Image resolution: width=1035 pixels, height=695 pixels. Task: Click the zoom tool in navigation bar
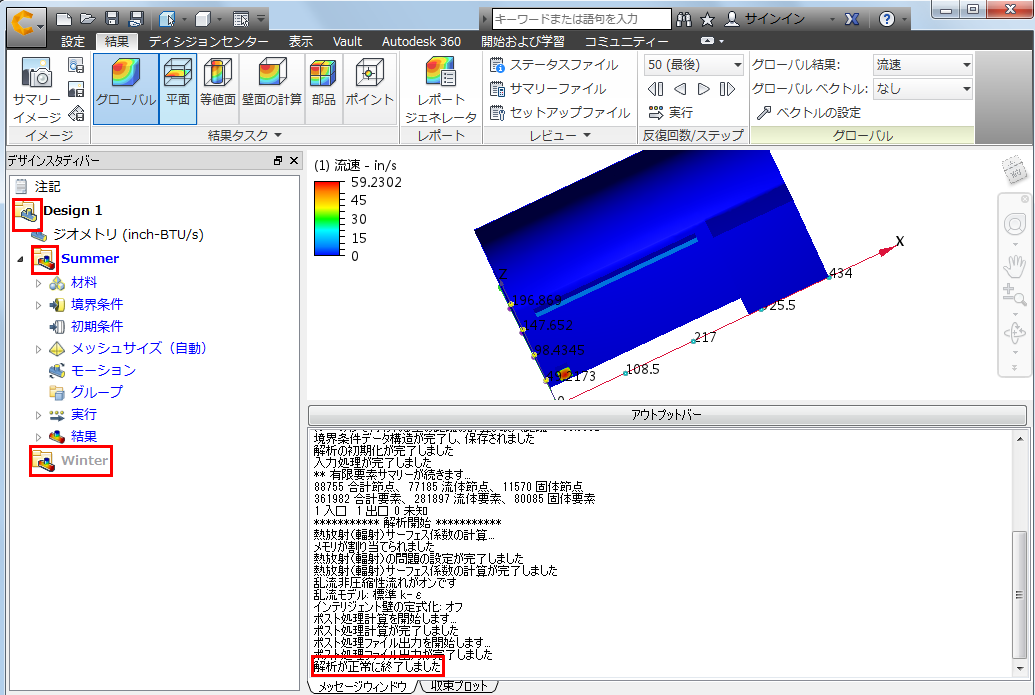(x=1015, y=295)
